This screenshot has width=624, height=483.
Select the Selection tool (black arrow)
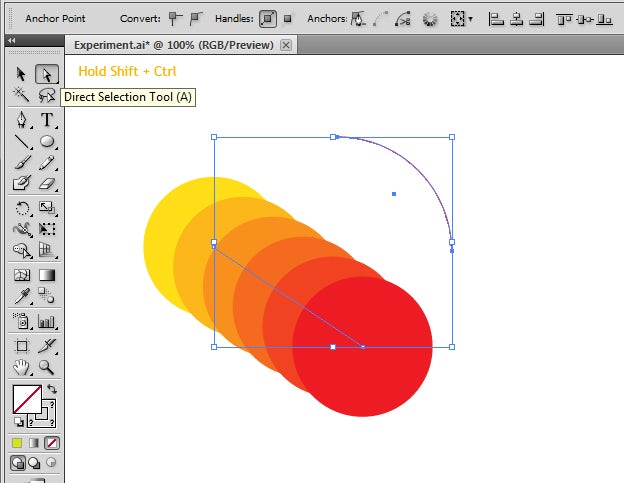pyautogui.click(x=21, y=74)
